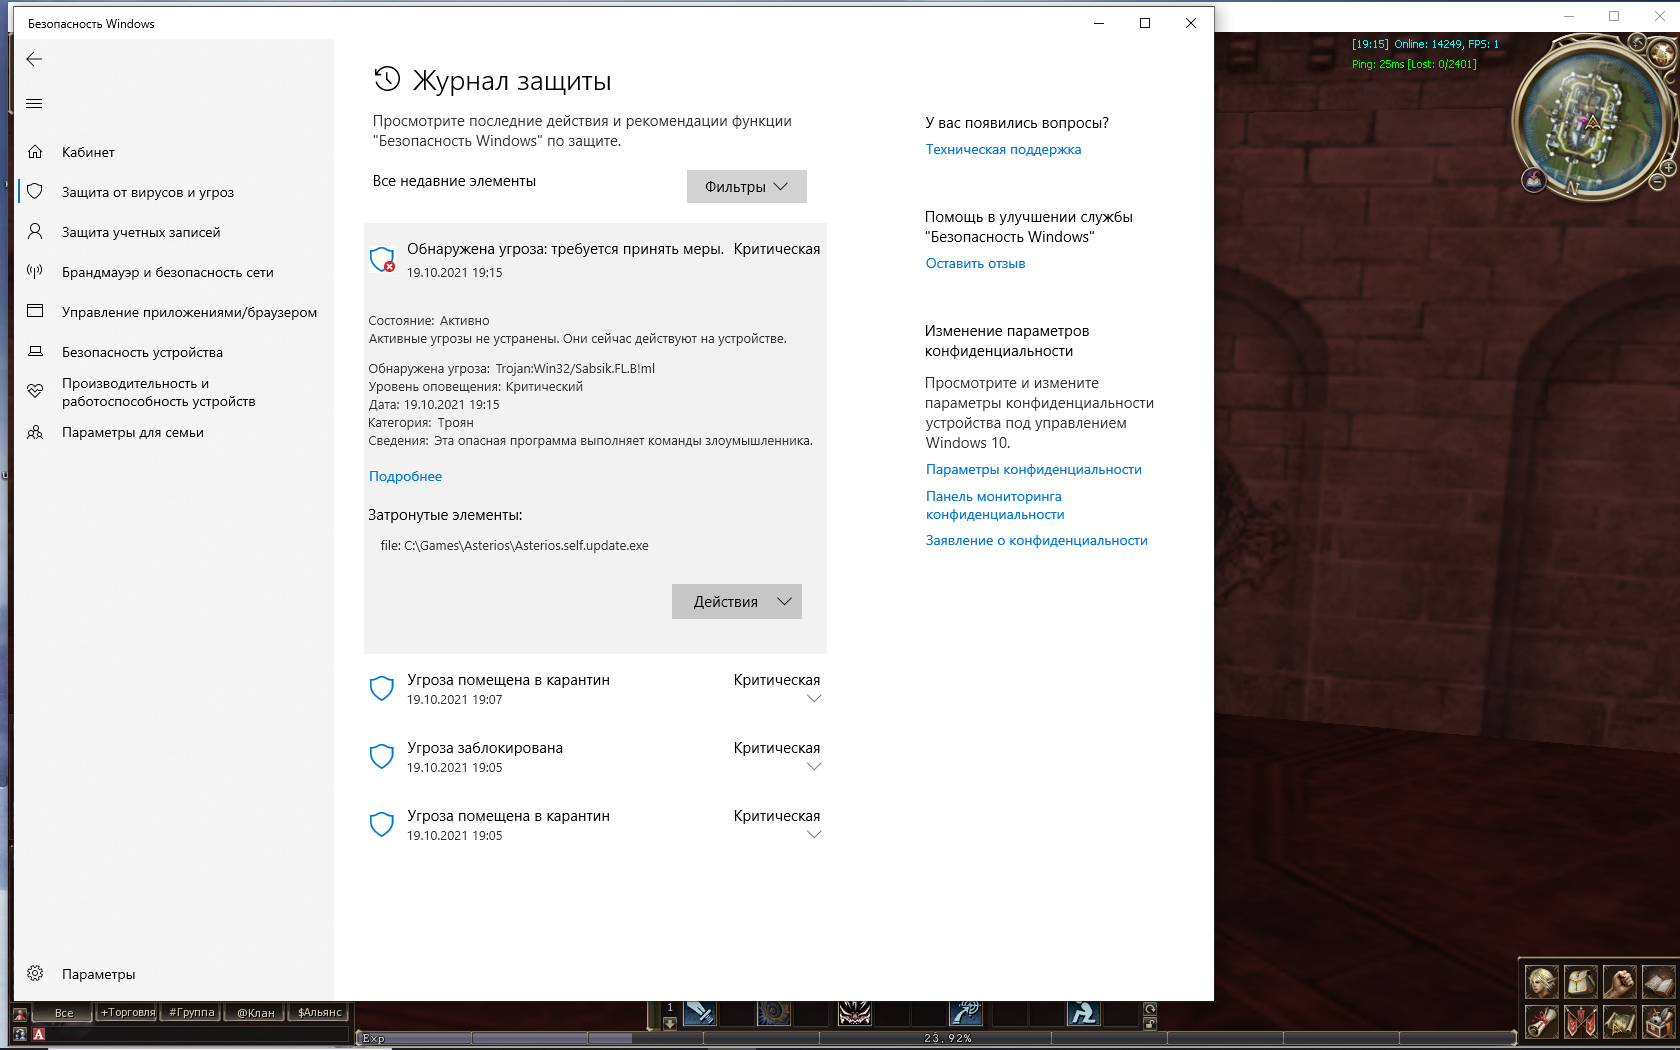Switch to @Клан chat tab in game
This screenshot has width=1680, height=1050.
pyautogui.click(x=255, y=1013)
